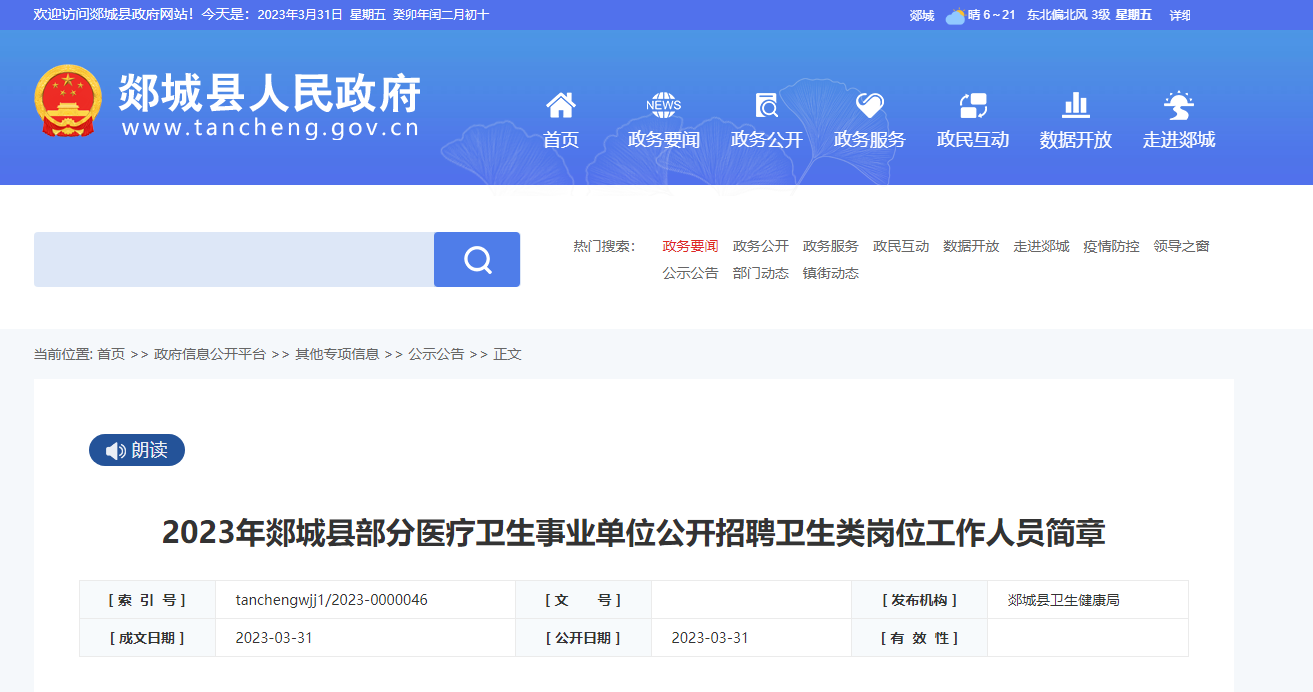1313x692 pixels.
Task: Open 镇街动态 hot search link
Action: click(x=830, y=273)
